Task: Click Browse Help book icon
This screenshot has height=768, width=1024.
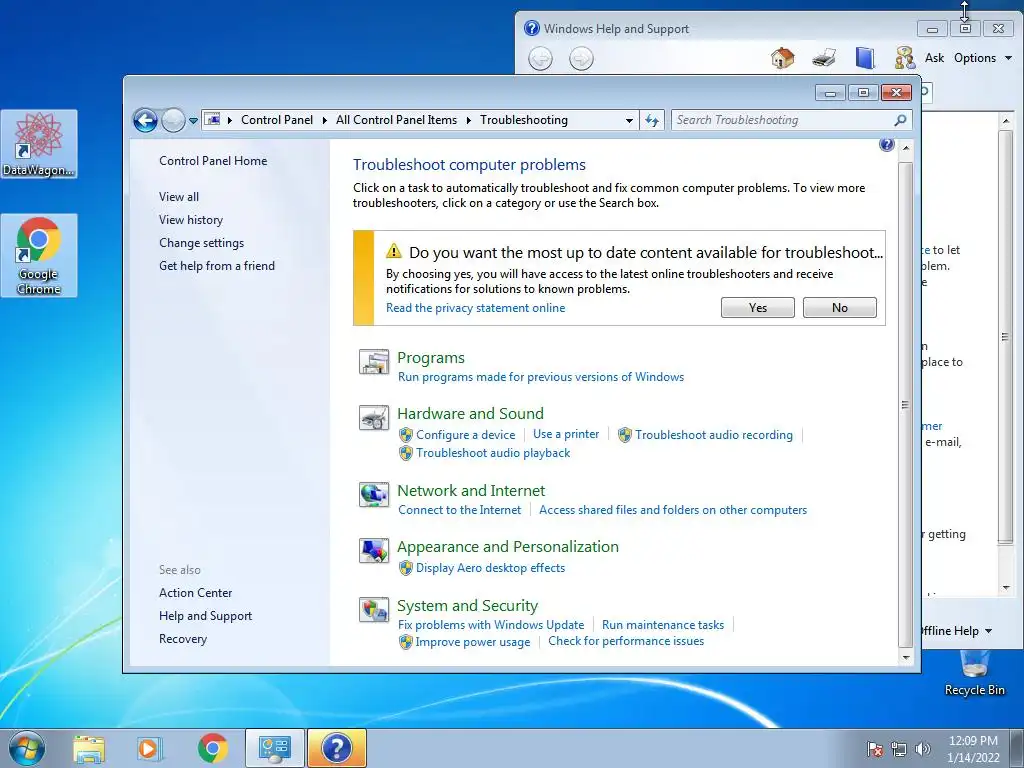Action: tap(865, 58)
